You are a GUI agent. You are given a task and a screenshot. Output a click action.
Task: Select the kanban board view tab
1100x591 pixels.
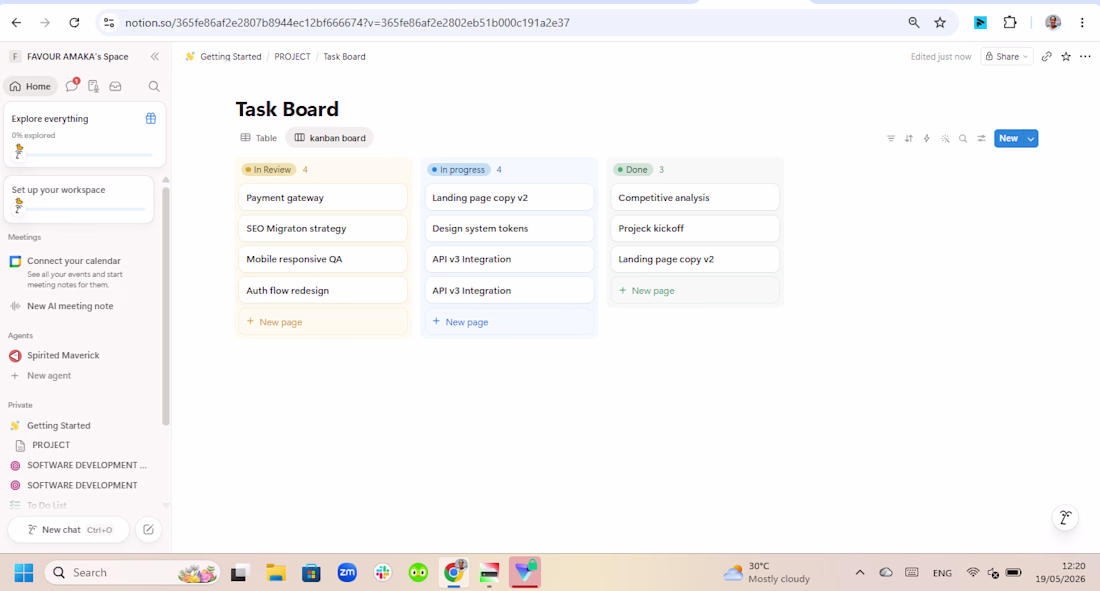point(330,138)
